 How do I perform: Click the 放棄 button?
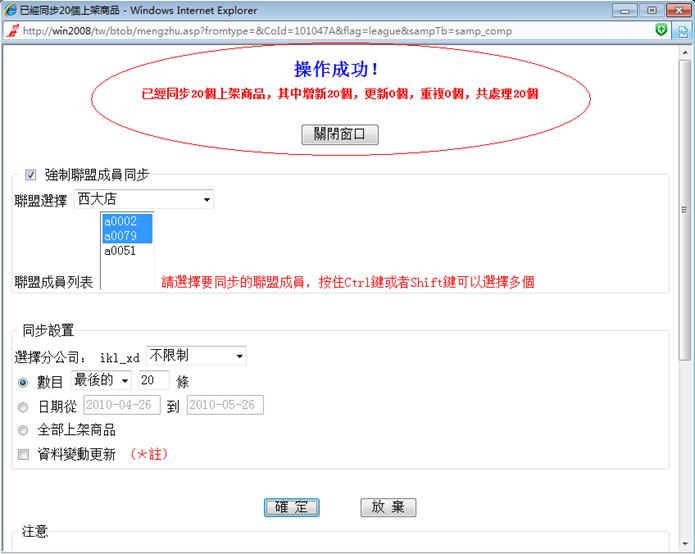point(388,507)
